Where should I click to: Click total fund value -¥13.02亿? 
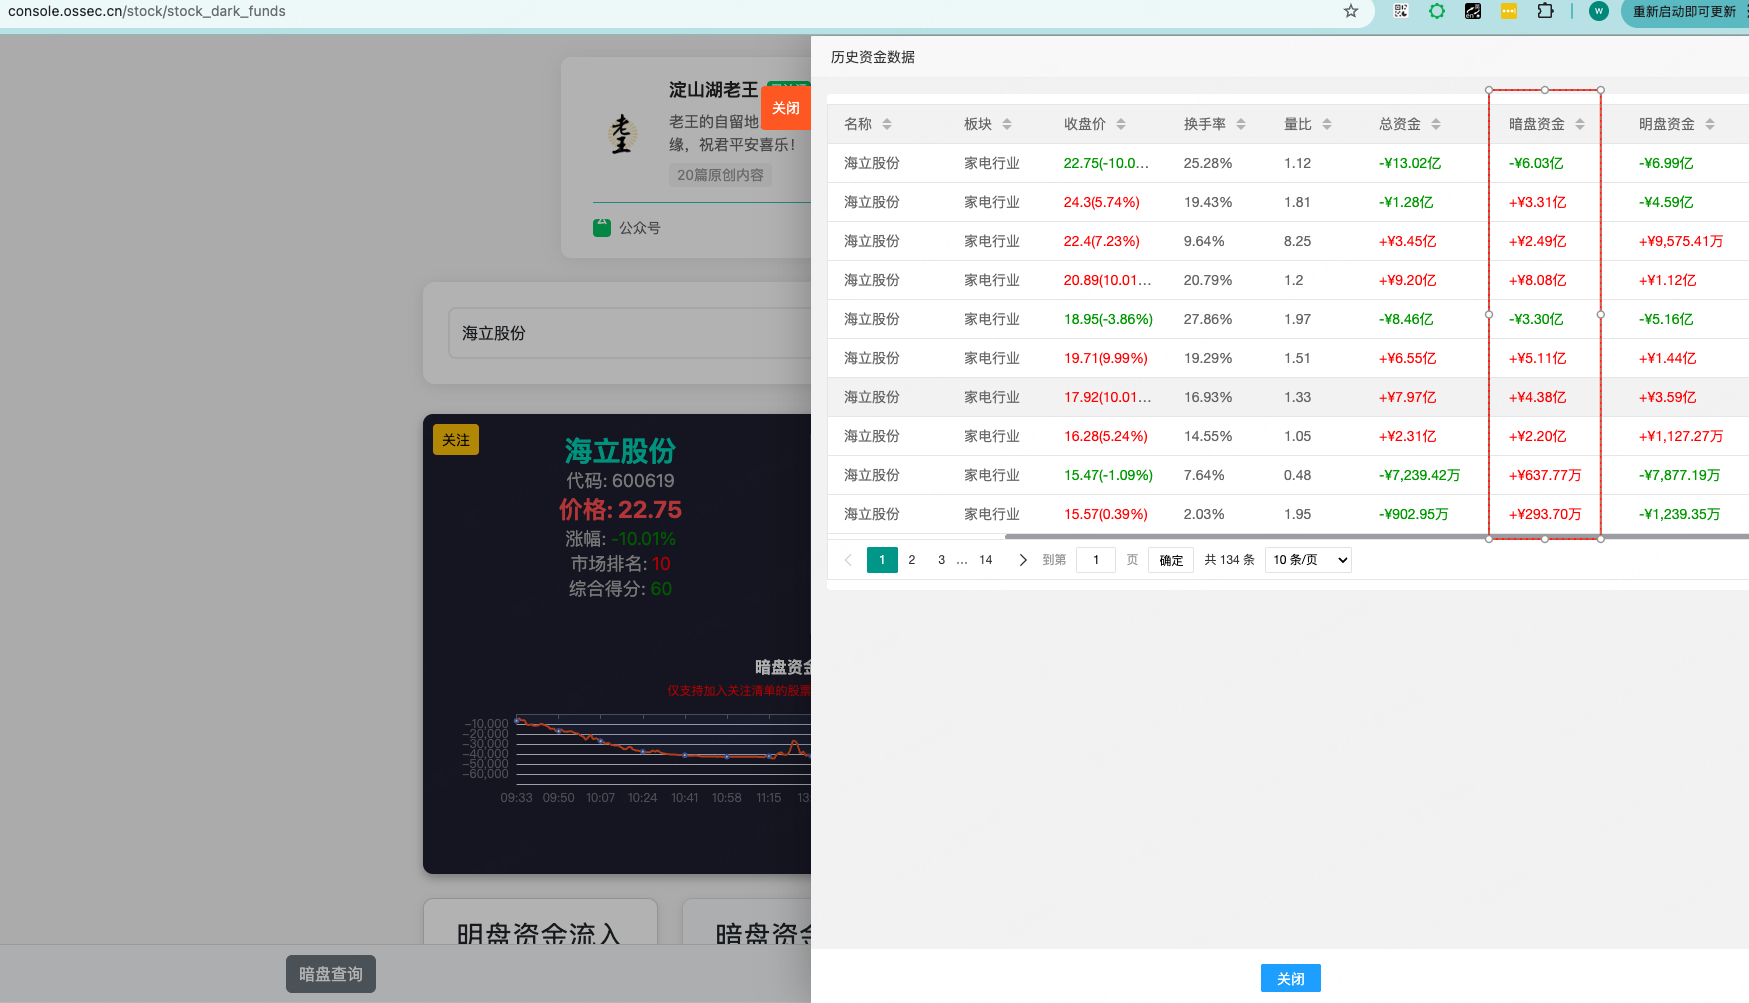pyautogui.click(x=1410, y=163)
